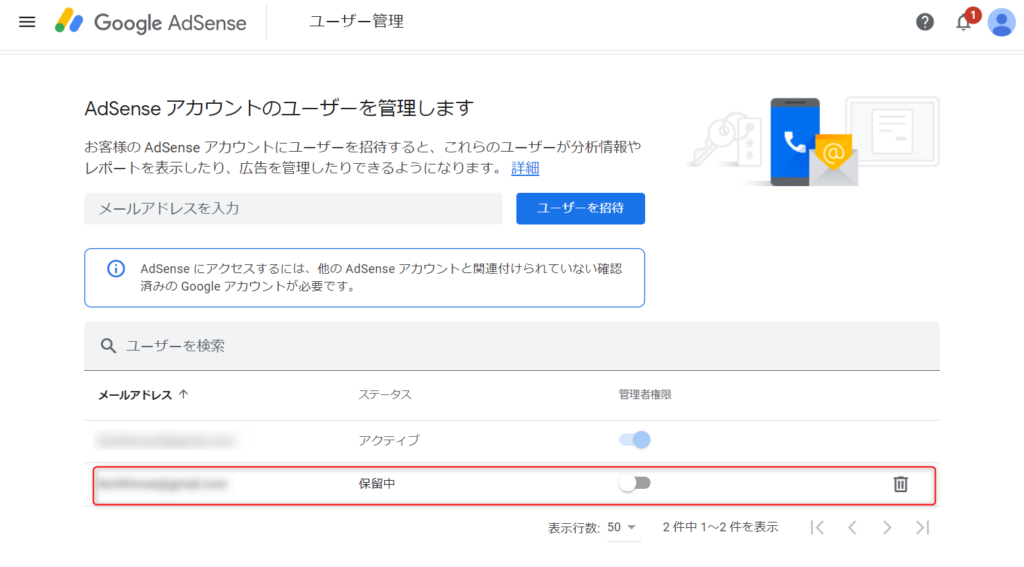1024x567 pixels.
Task: Sort by メールアドレス column header
Action: [x=135, y=395]
